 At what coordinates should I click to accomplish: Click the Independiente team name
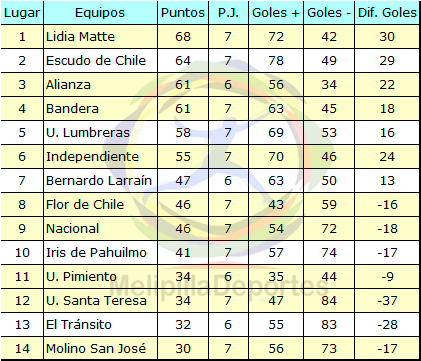pos(92,157)
